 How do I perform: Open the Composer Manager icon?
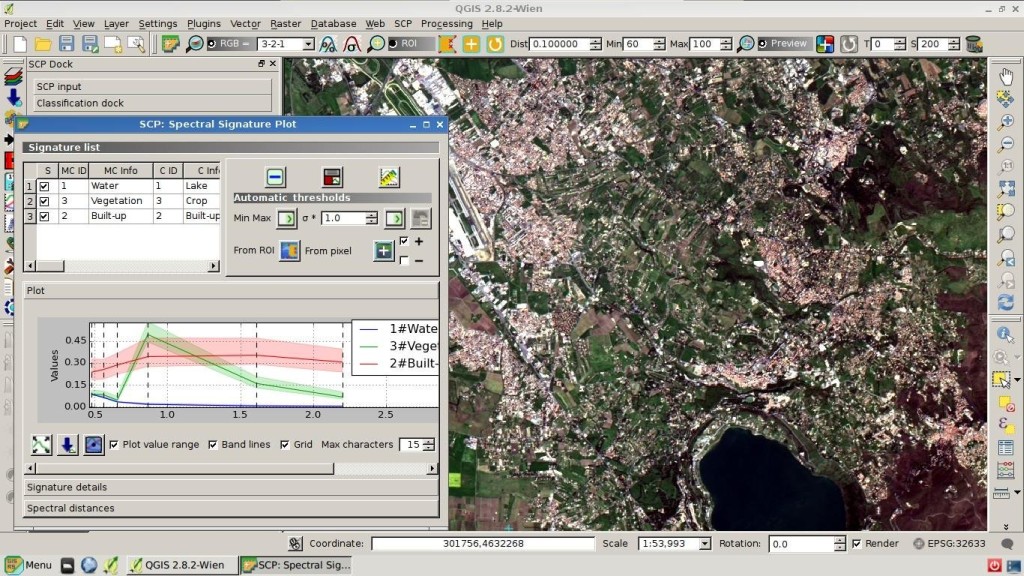(136, 44)
